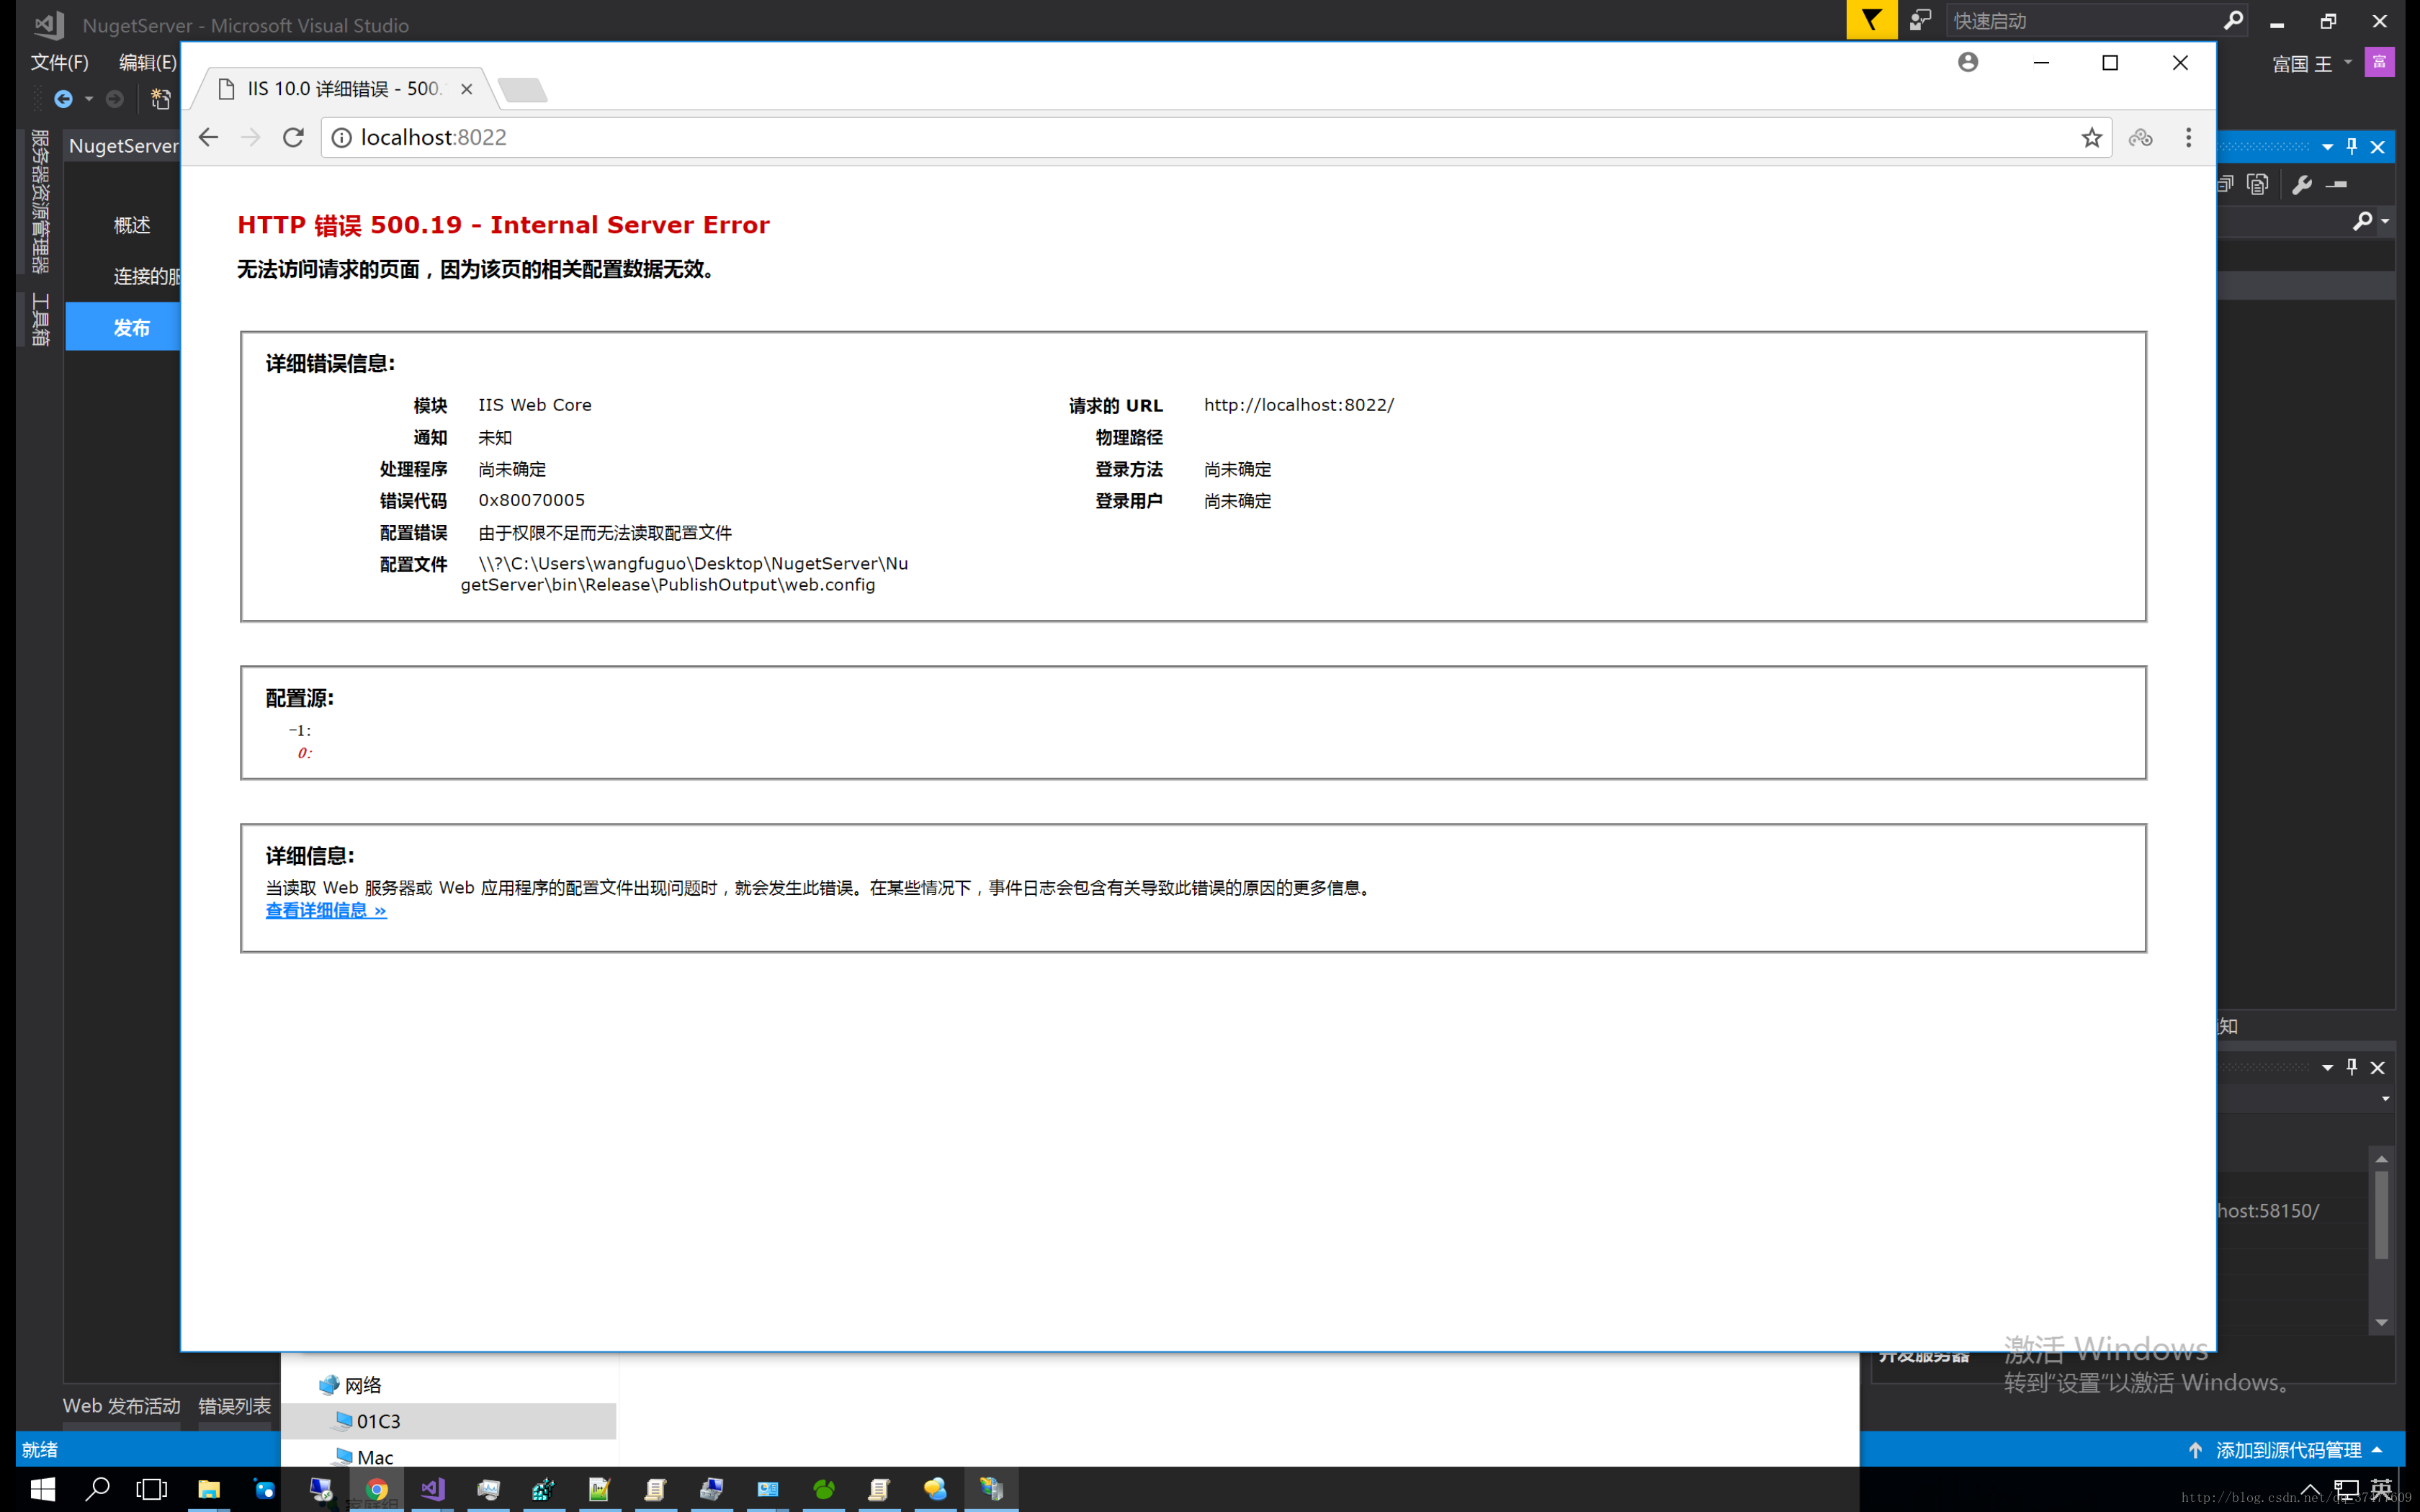
Task: Pin the upper right Visual Studio panel
Action: 2352,147
